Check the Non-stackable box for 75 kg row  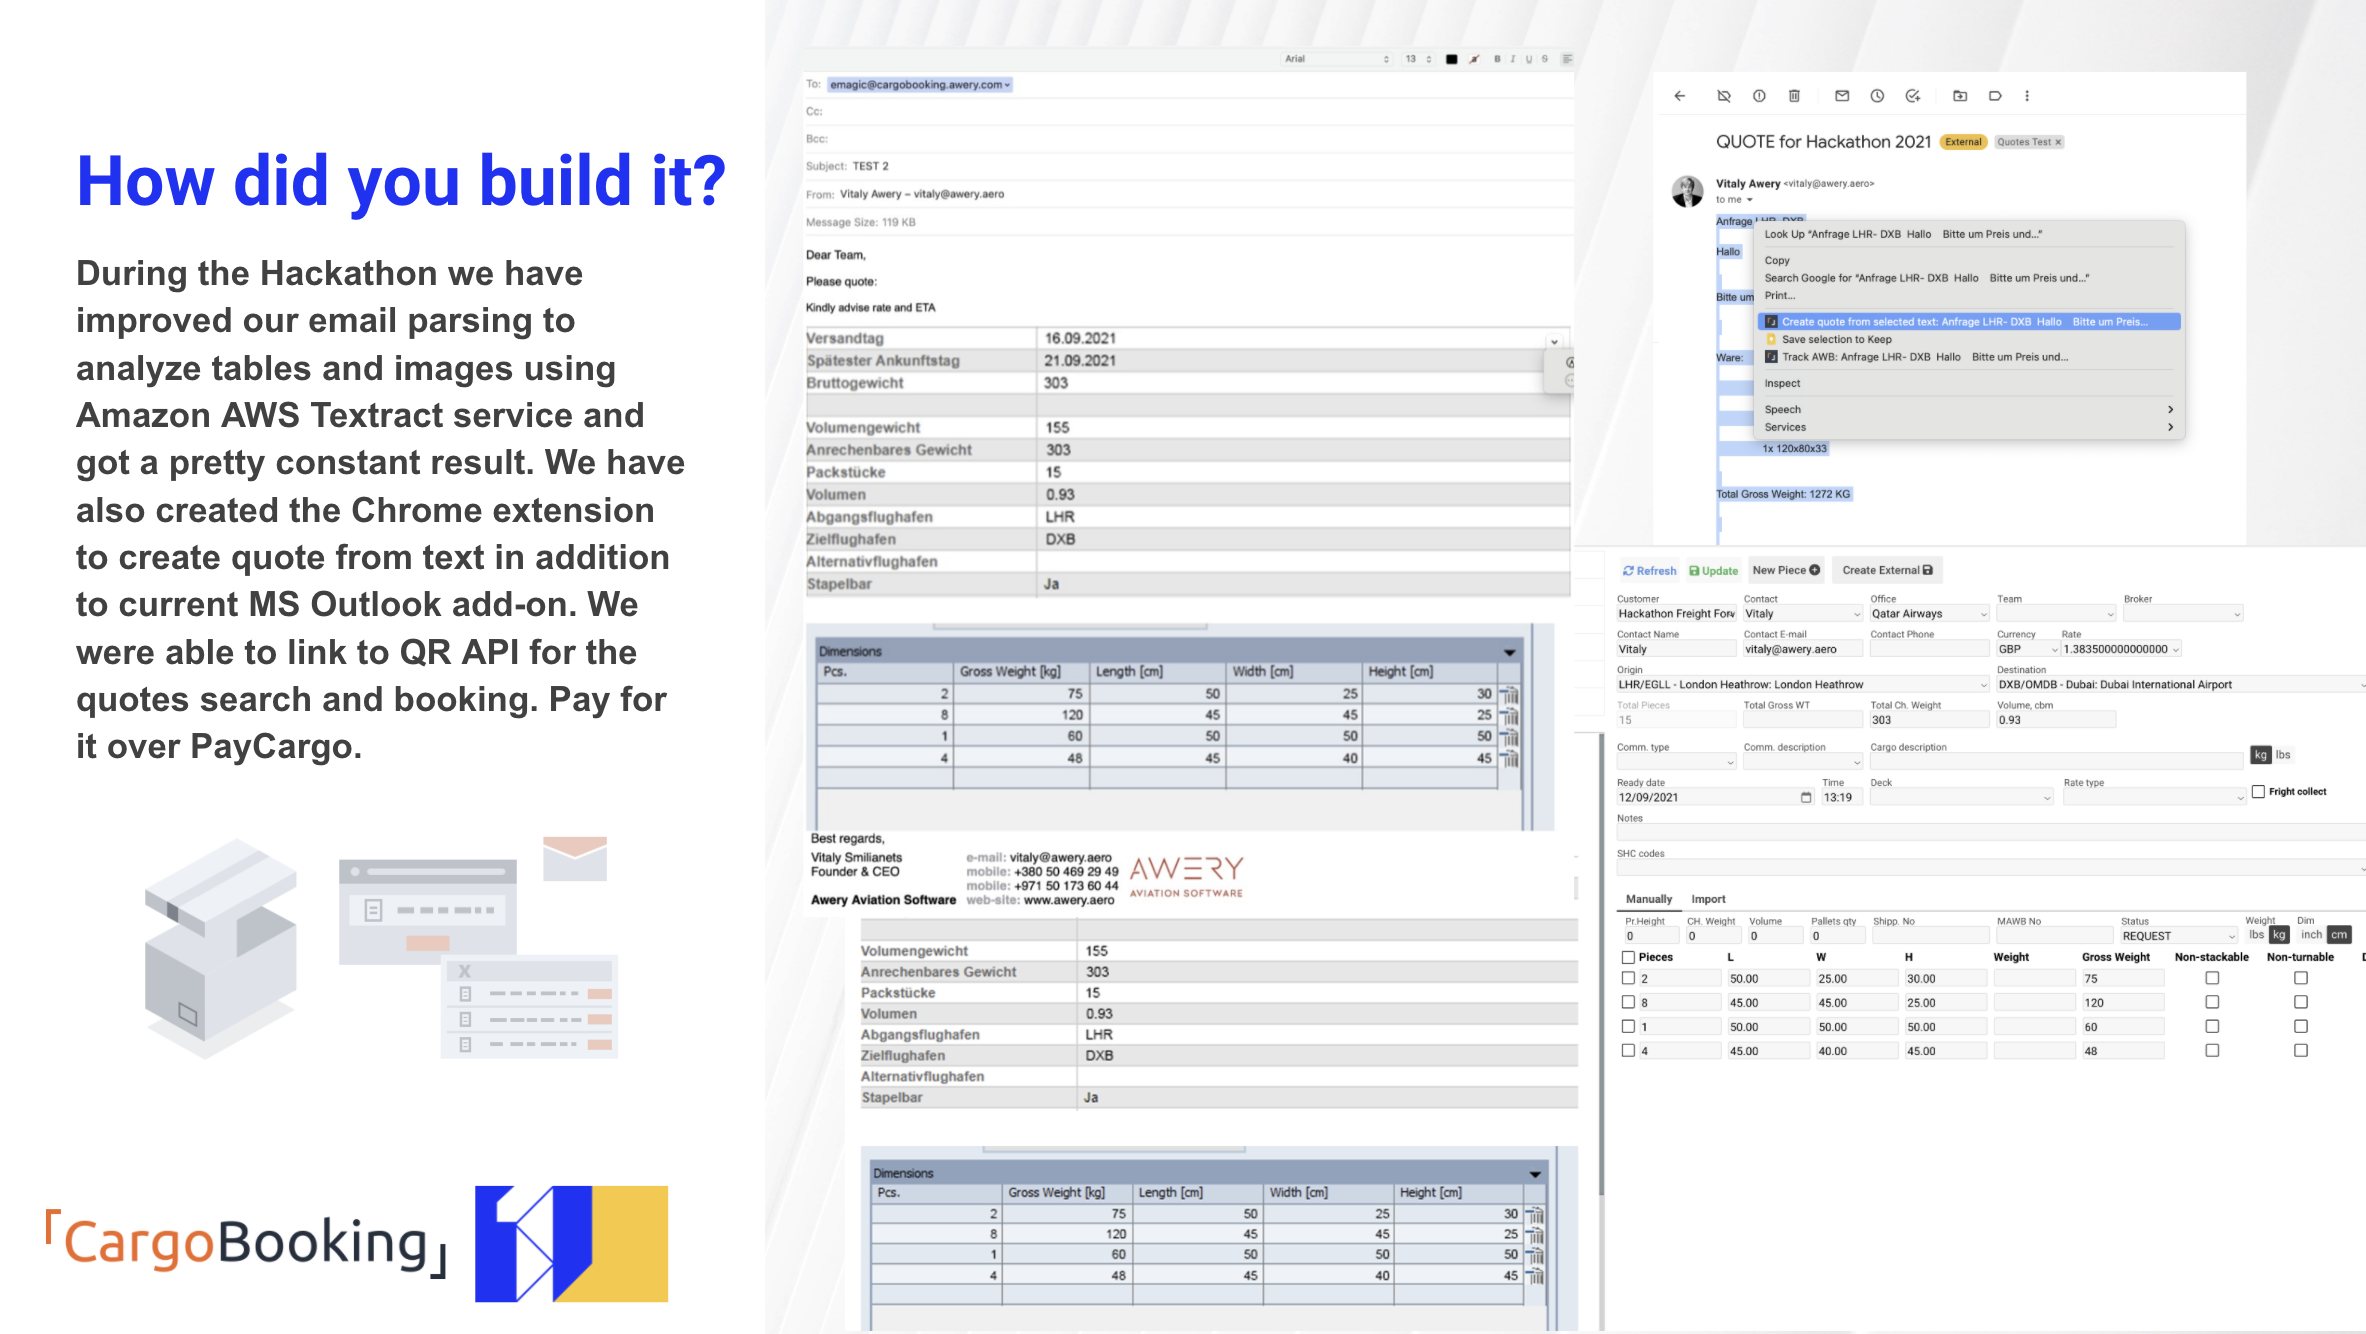(2212, 978)
